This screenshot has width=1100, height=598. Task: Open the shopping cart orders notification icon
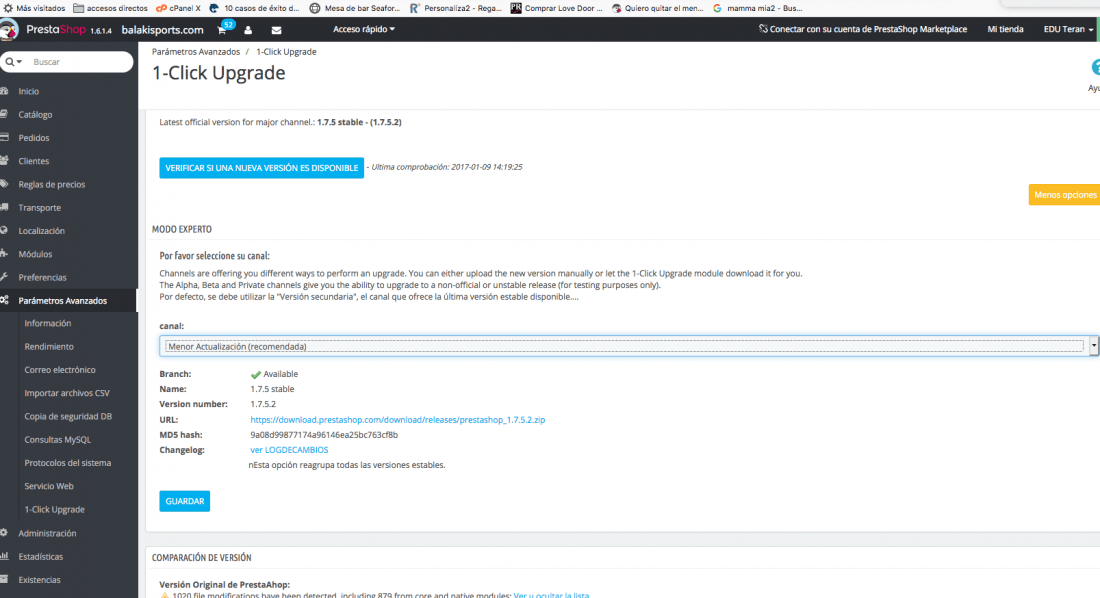(222, 30)
